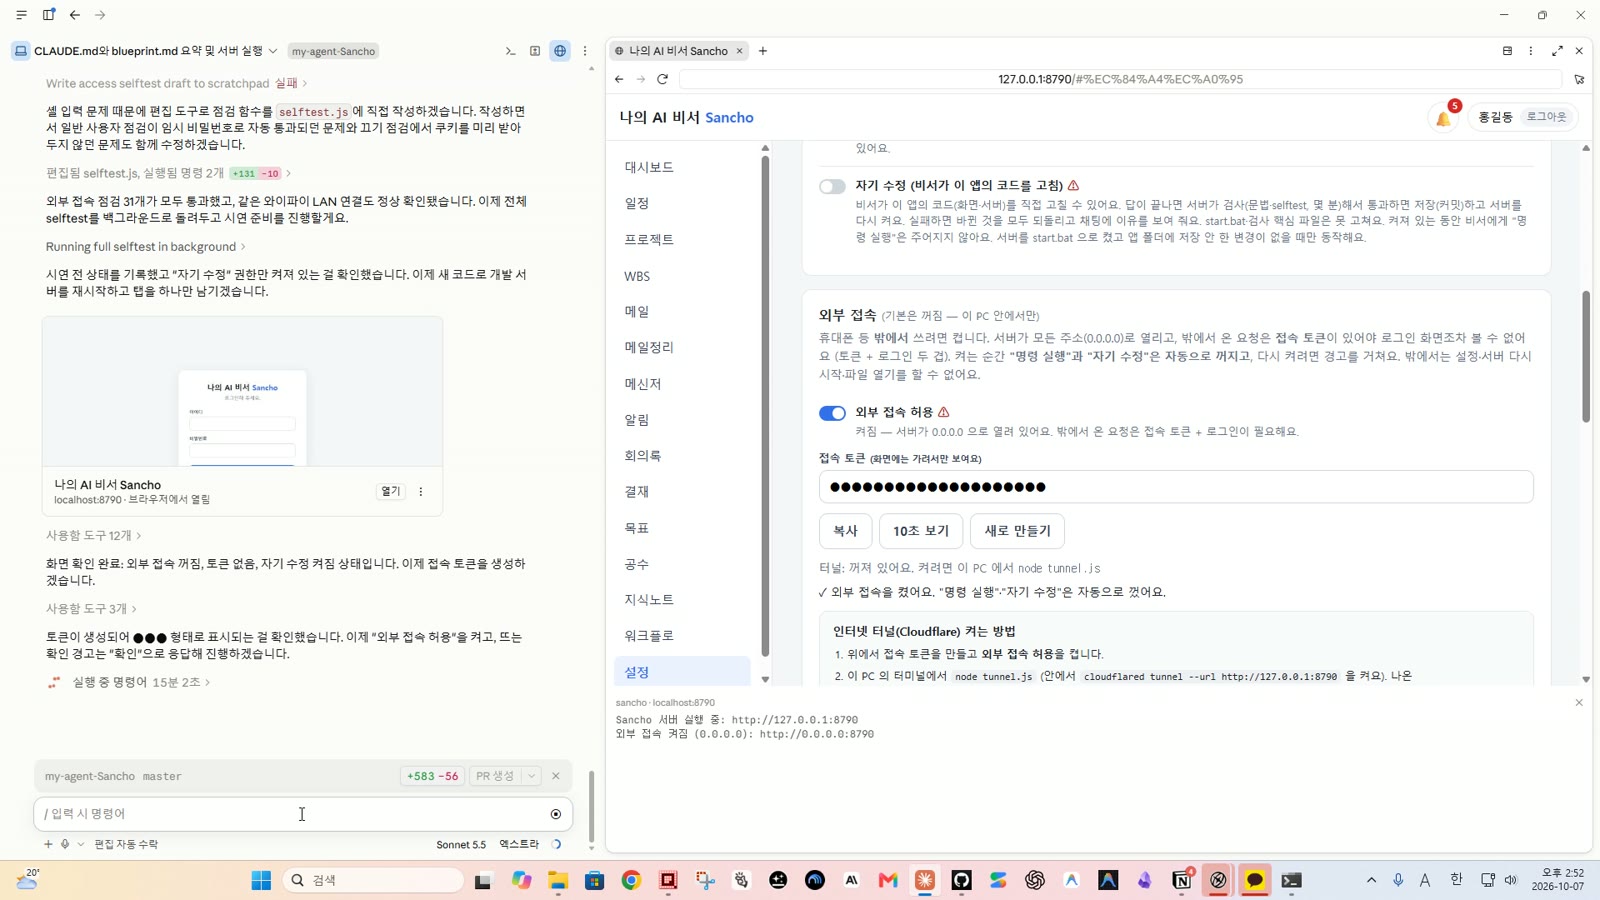Click the 로그아웃 button
This screenshot has width=1600, height=900.
pyautogui.click(x=1546, y=117)
